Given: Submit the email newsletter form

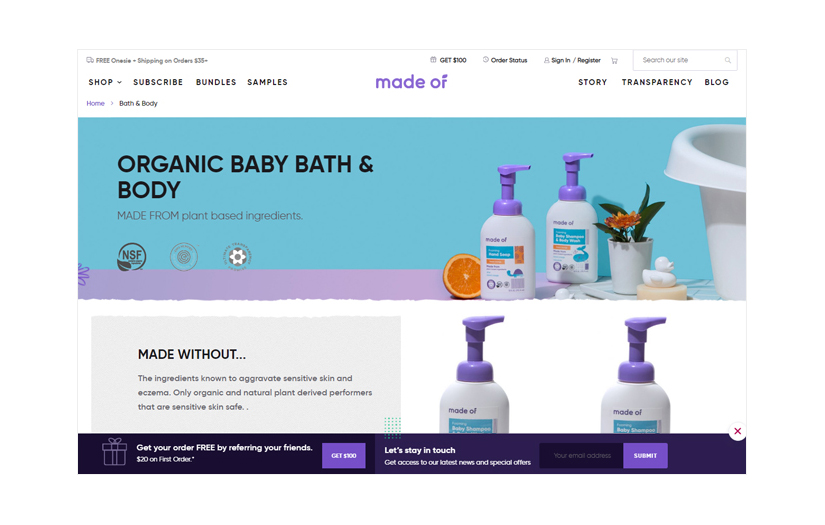Looking at the screenshot, I should (x=645, y=456).
